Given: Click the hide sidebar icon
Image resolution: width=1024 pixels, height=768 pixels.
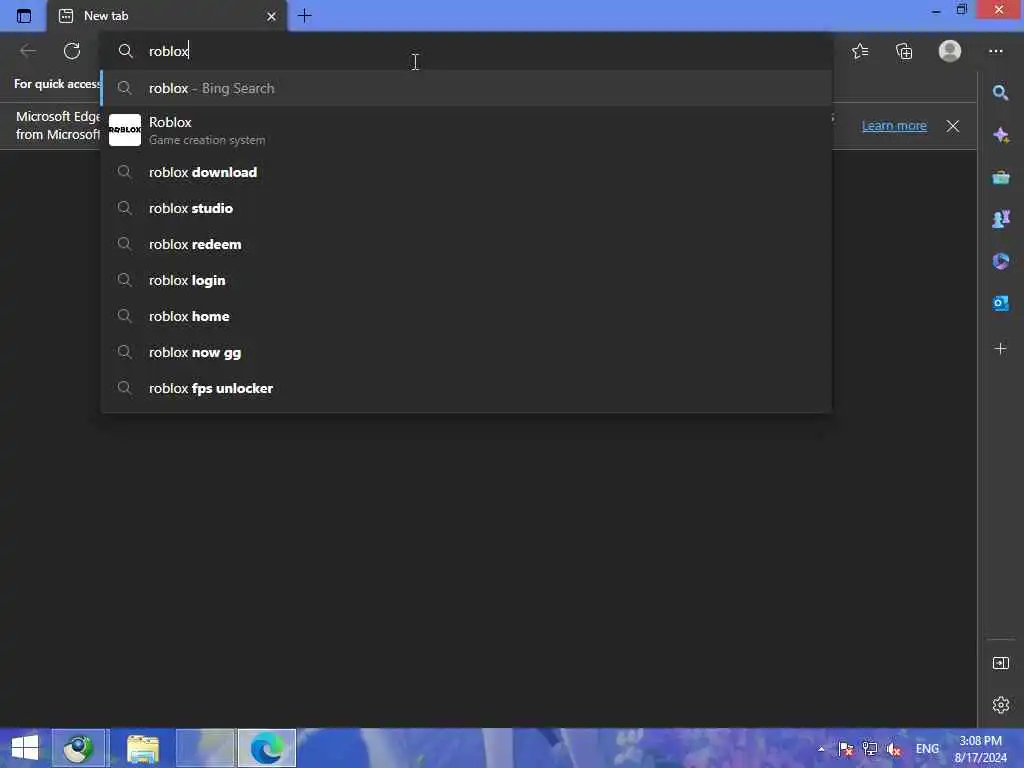Looking at the screenshot, I should [1000, 664].
